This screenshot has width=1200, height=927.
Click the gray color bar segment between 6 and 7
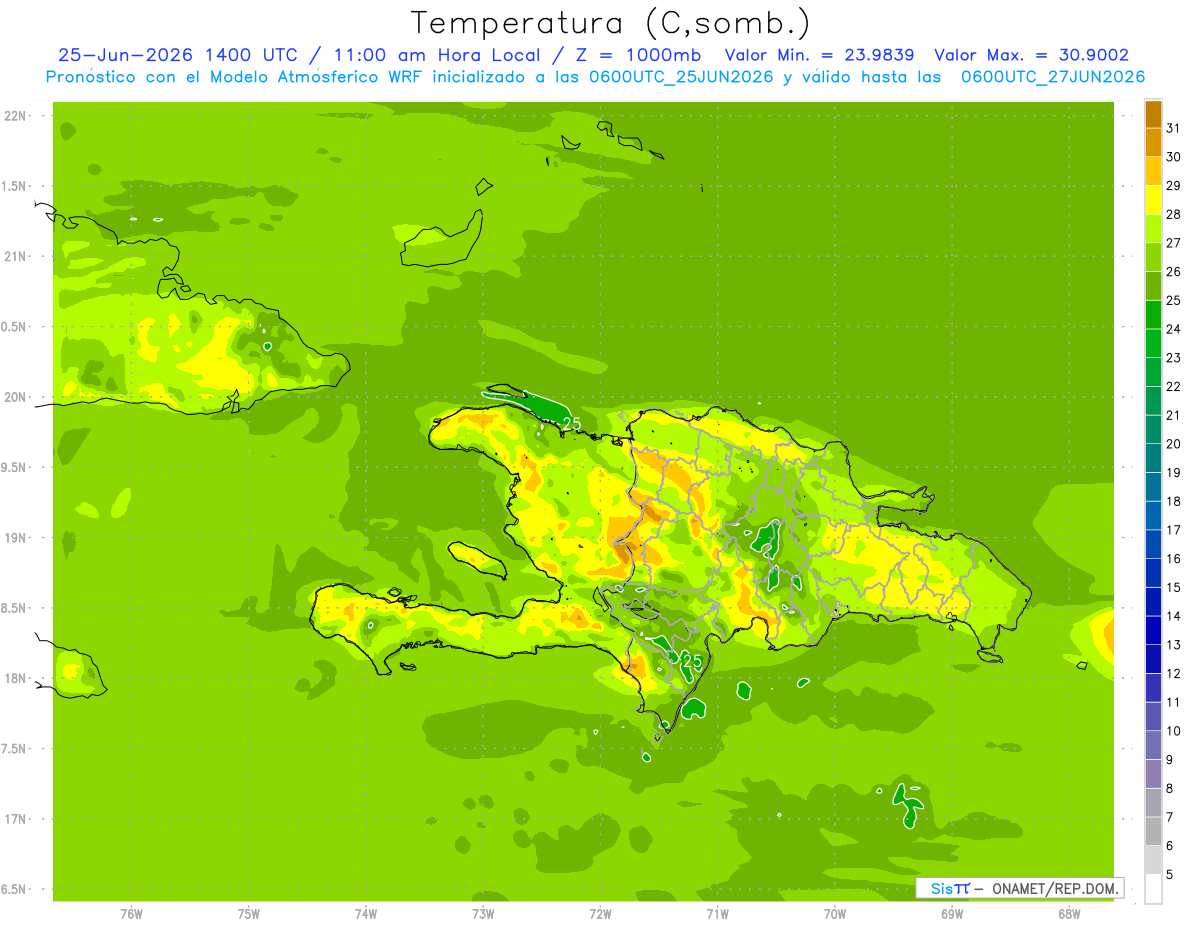(x=1153, y=832)
